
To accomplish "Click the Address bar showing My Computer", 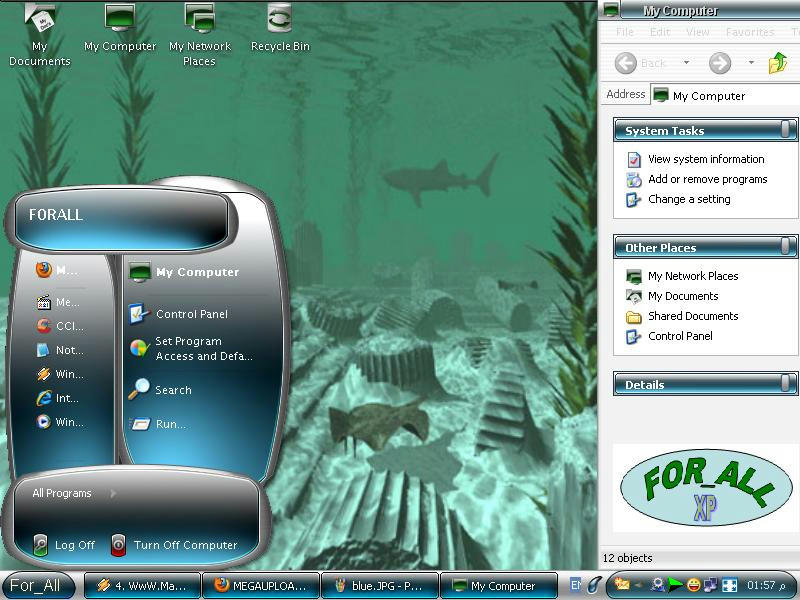I will click(726, 95).
